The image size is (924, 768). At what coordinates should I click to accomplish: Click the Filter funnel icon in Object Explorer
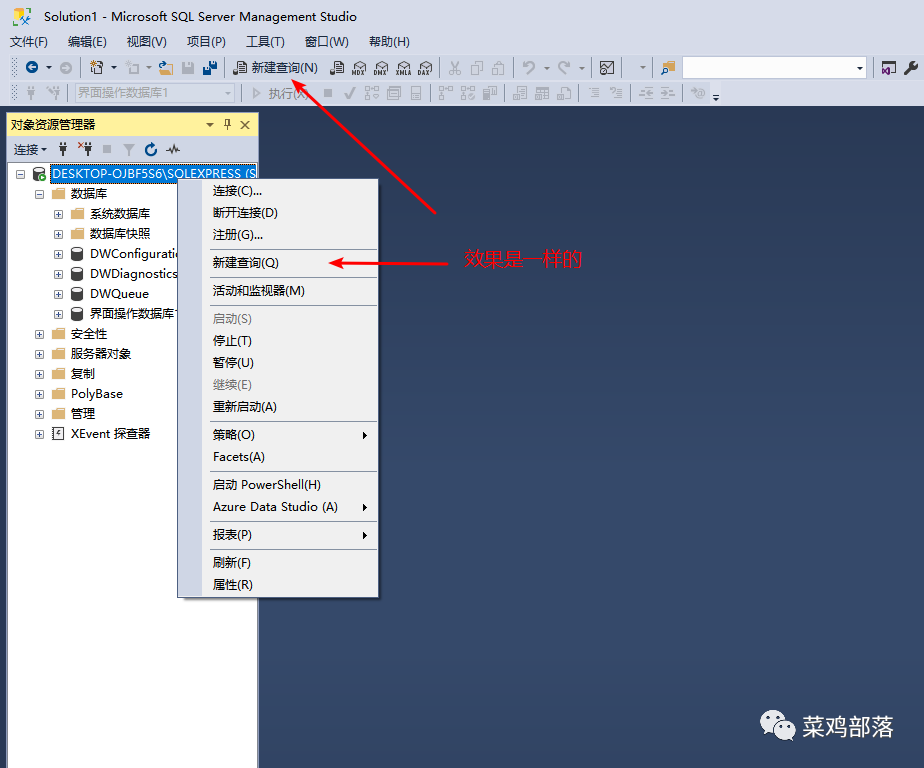tap(128, 150)
